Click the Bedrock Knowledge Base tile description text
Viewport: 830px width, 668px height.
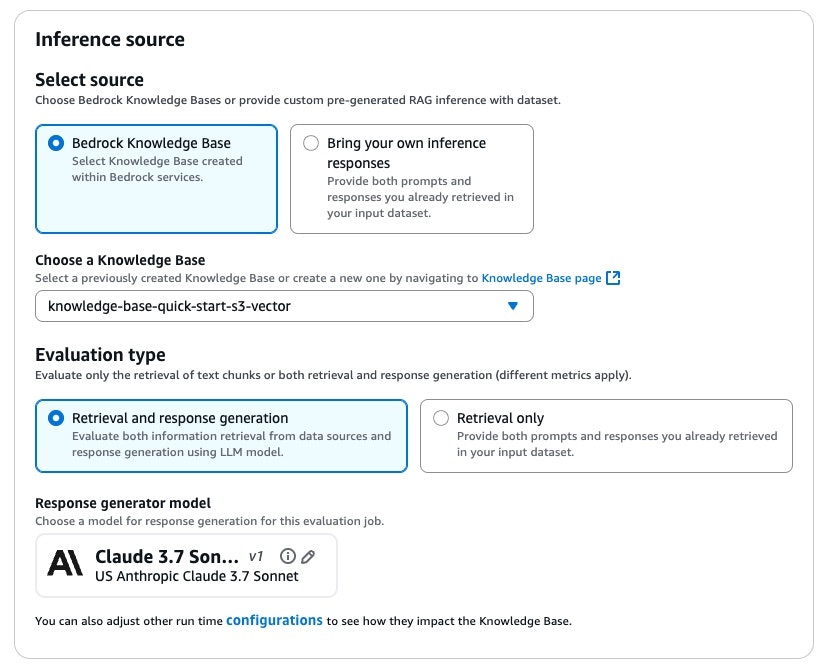point(157,169)
